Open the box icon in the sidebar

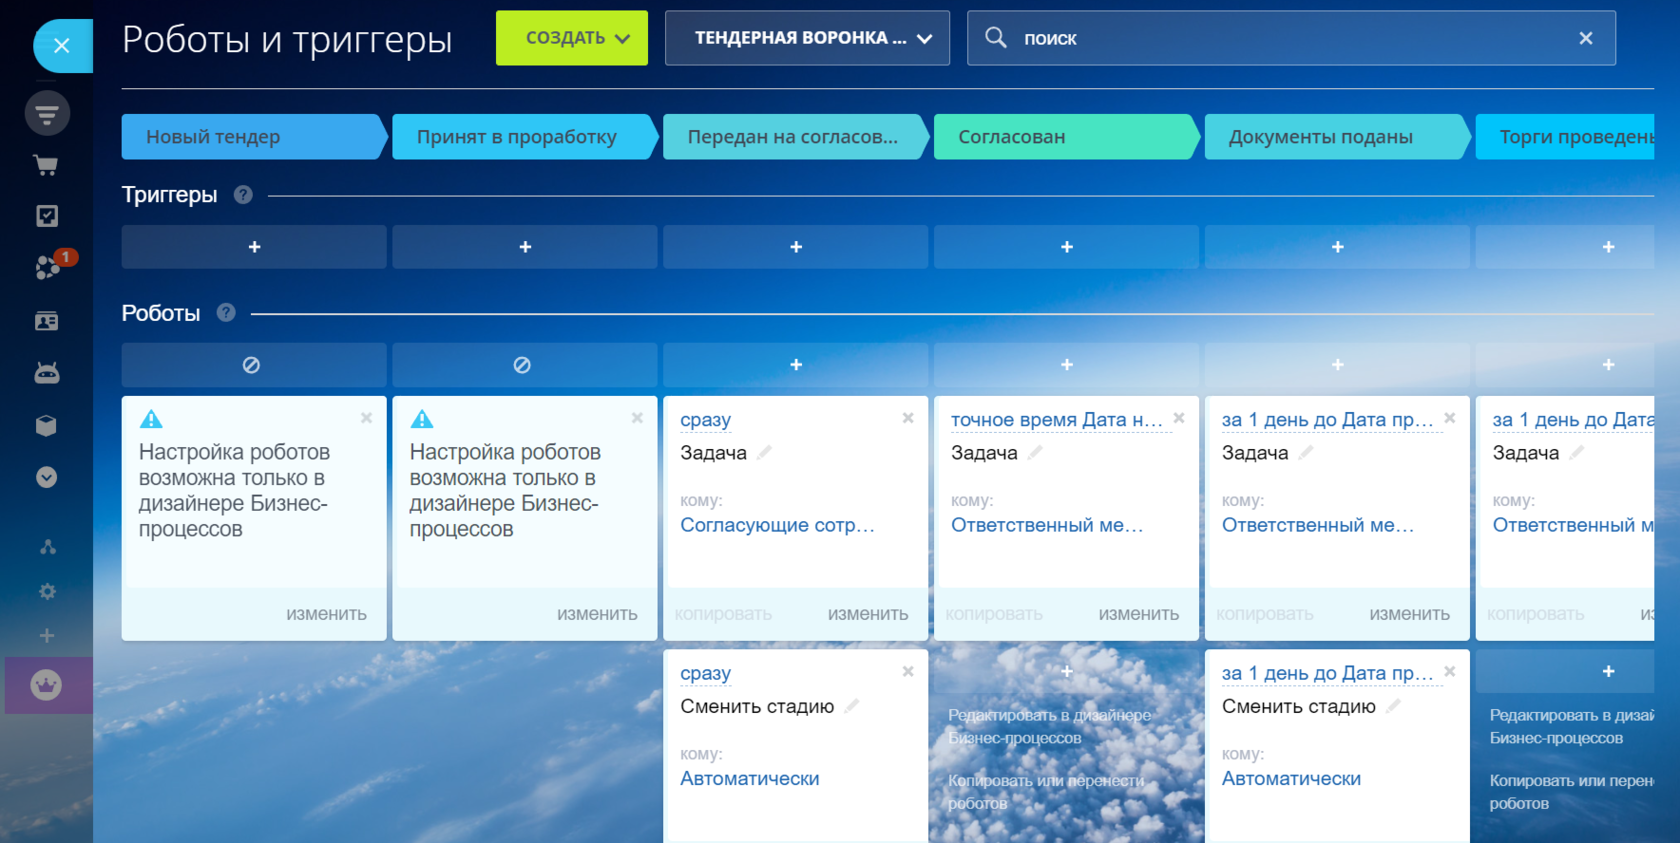pyautogui.click(x=47, y=425)
